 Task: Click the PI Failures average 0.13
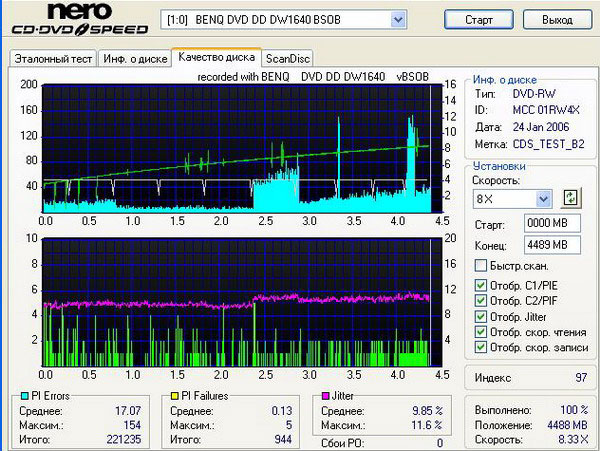pyautogui.click(x=282, y=411)
